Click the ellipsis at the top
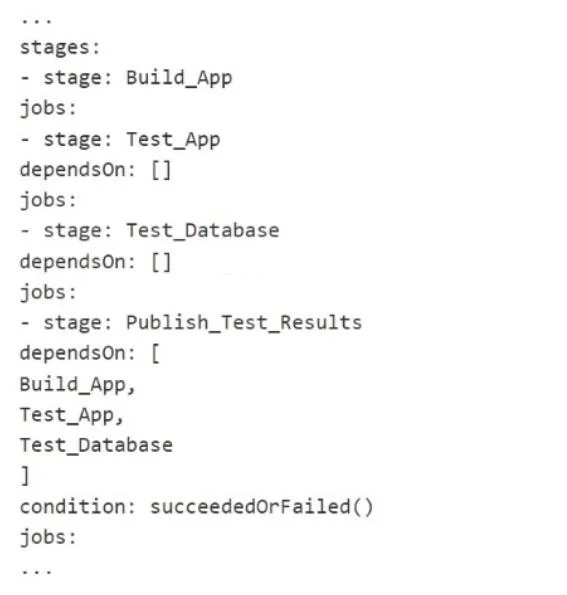This screenshot has width=567, height=595. pyautogui.click(x=36, y=21)
